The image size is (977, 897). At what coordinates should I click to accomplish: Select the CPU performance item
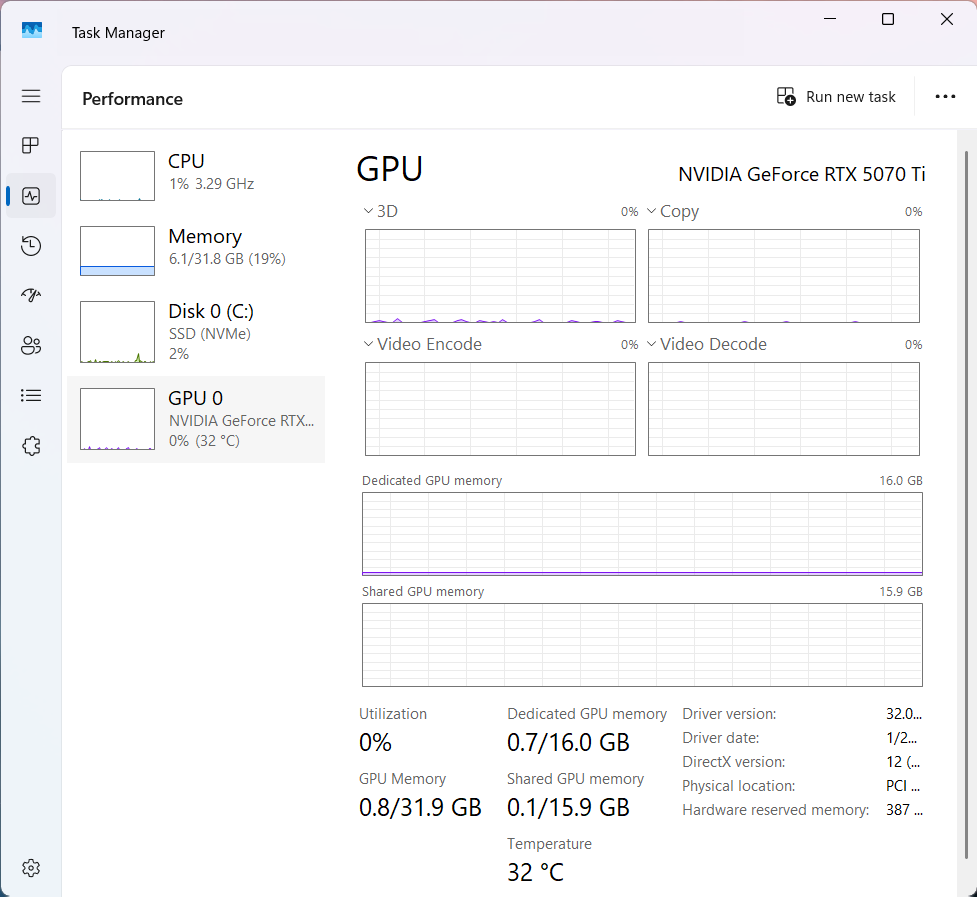click(196, 176)
